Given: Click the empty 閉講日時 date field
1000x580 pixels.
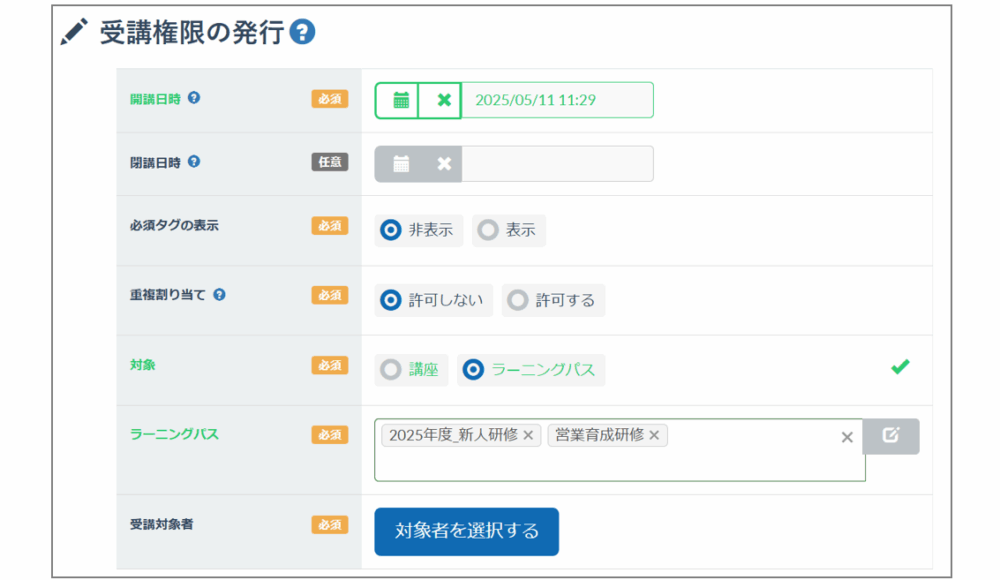Looking at the screenshot, I should click(557, 164).
